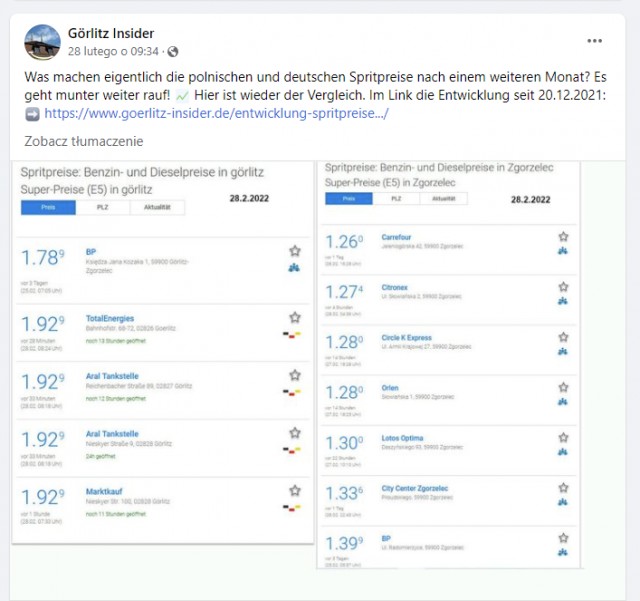640x601 pixels.
Task: Favorite the Circle K Express star
Action: click(x=563, y=337)
